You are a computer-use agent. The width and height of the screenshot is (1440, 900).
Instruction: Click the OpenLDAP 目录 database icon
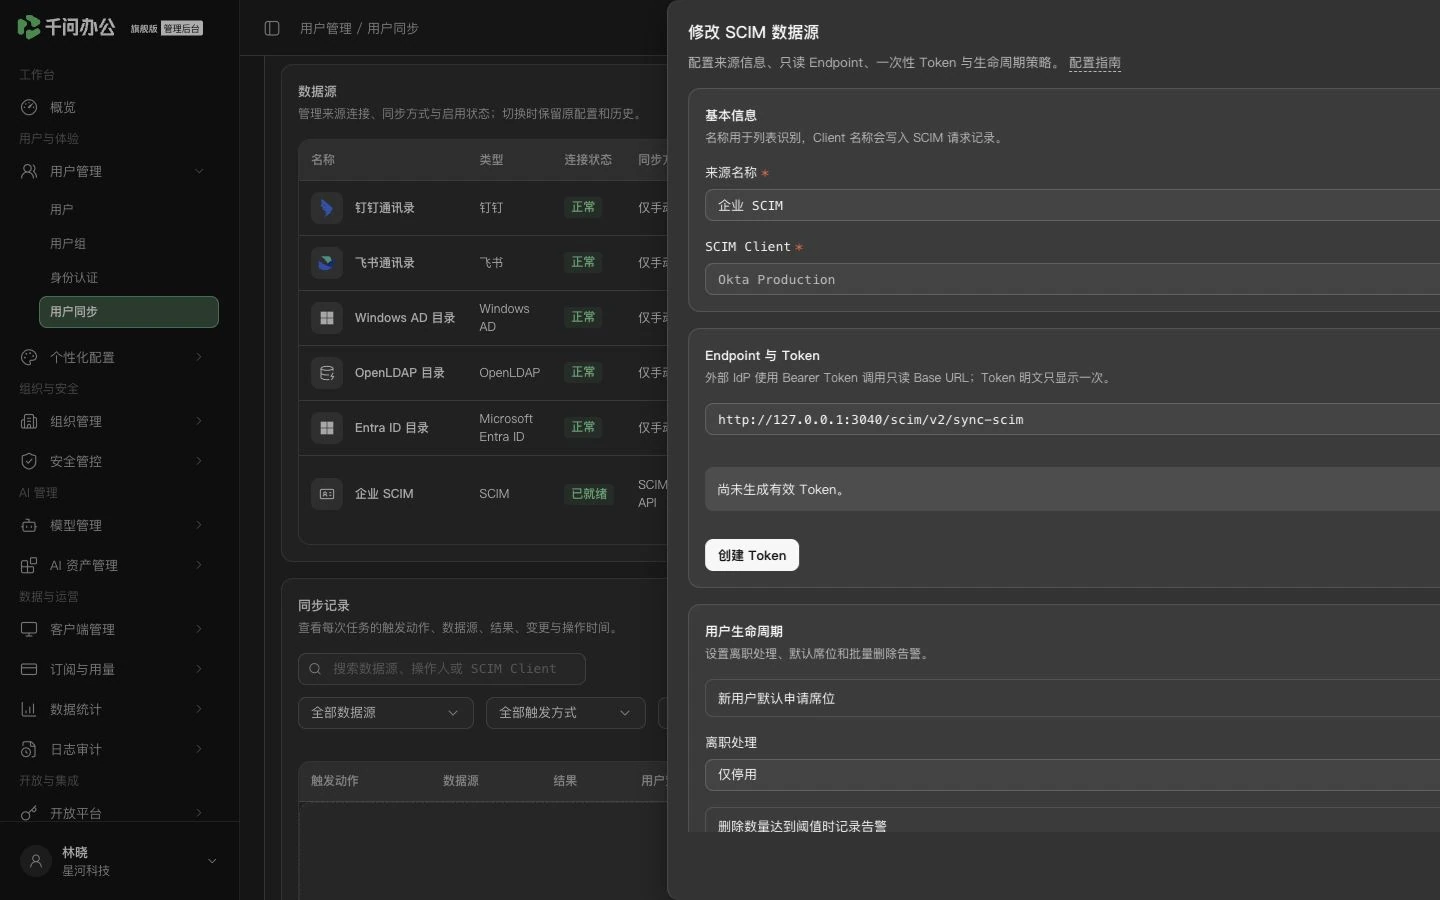click(x=327, y=373)
